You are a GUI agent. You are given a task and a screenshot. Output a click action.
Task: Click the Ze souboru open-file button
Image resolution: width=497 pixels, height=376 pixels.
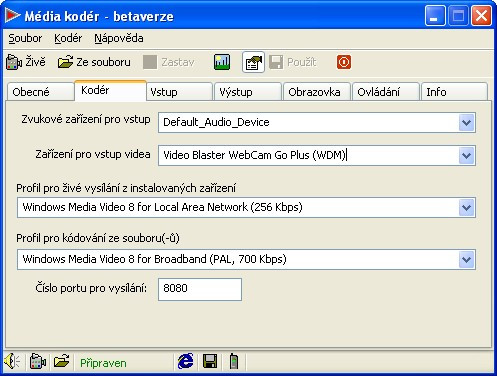[x=94, y=62]
